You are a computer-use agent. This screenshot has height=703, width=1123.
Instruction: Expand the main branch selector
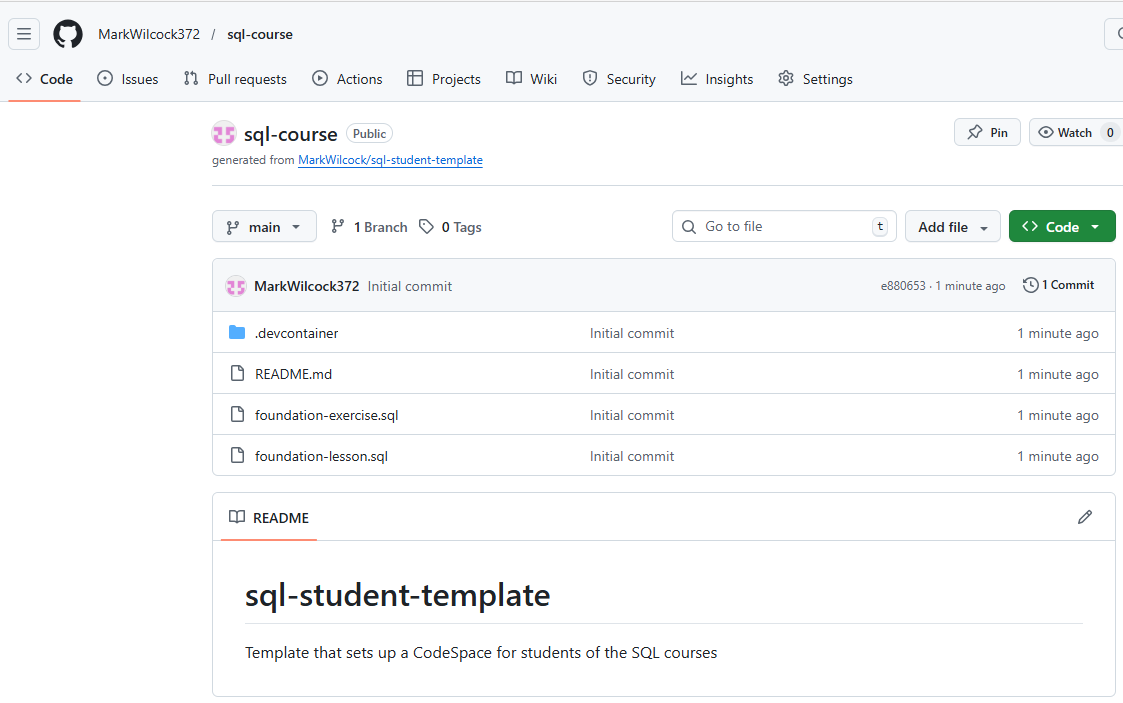pyautogui.click(x=264, y=226)
